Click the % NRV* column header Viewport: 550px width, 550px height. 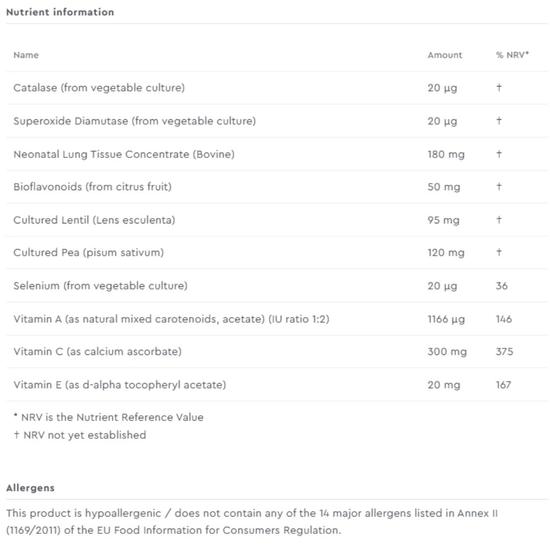pyautogui.click(x=512, y=55)
